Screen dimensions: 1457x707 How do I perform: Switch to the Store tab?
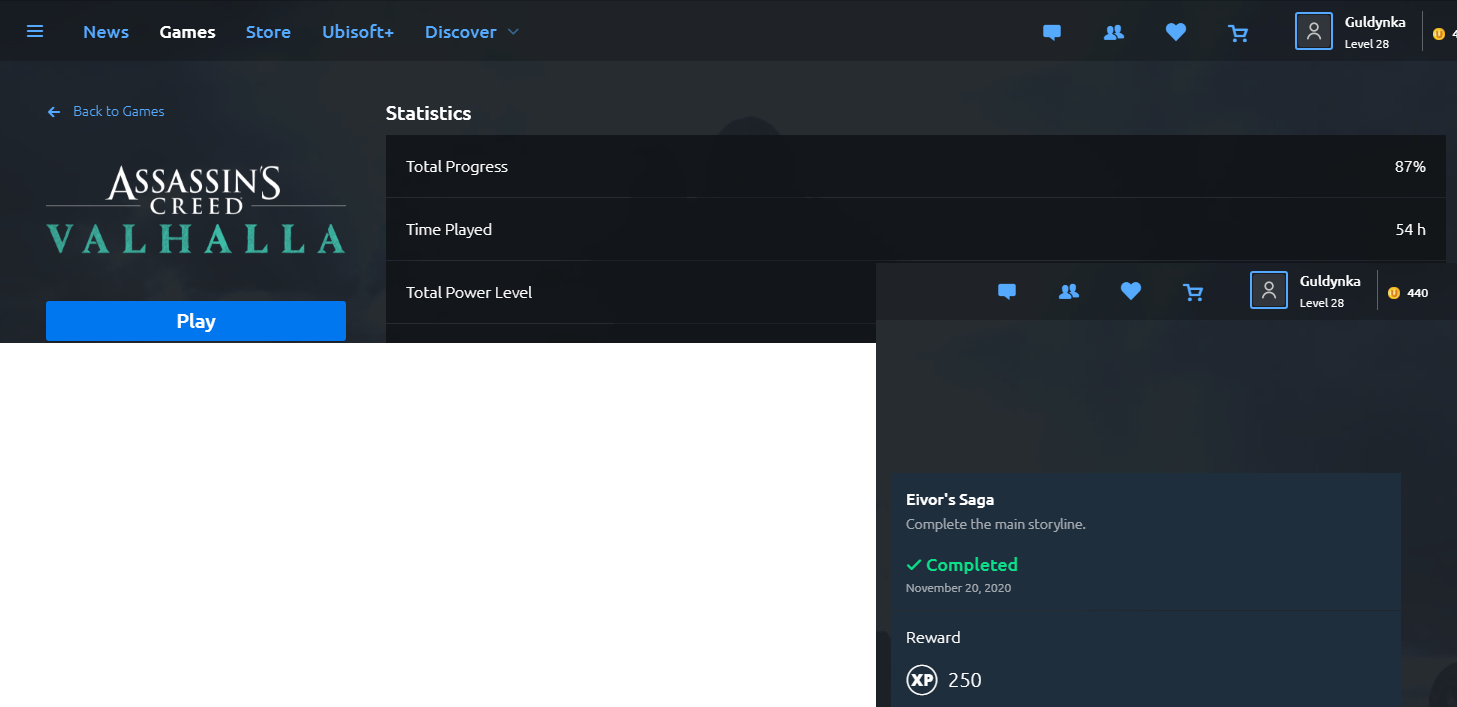coord(268,32)
